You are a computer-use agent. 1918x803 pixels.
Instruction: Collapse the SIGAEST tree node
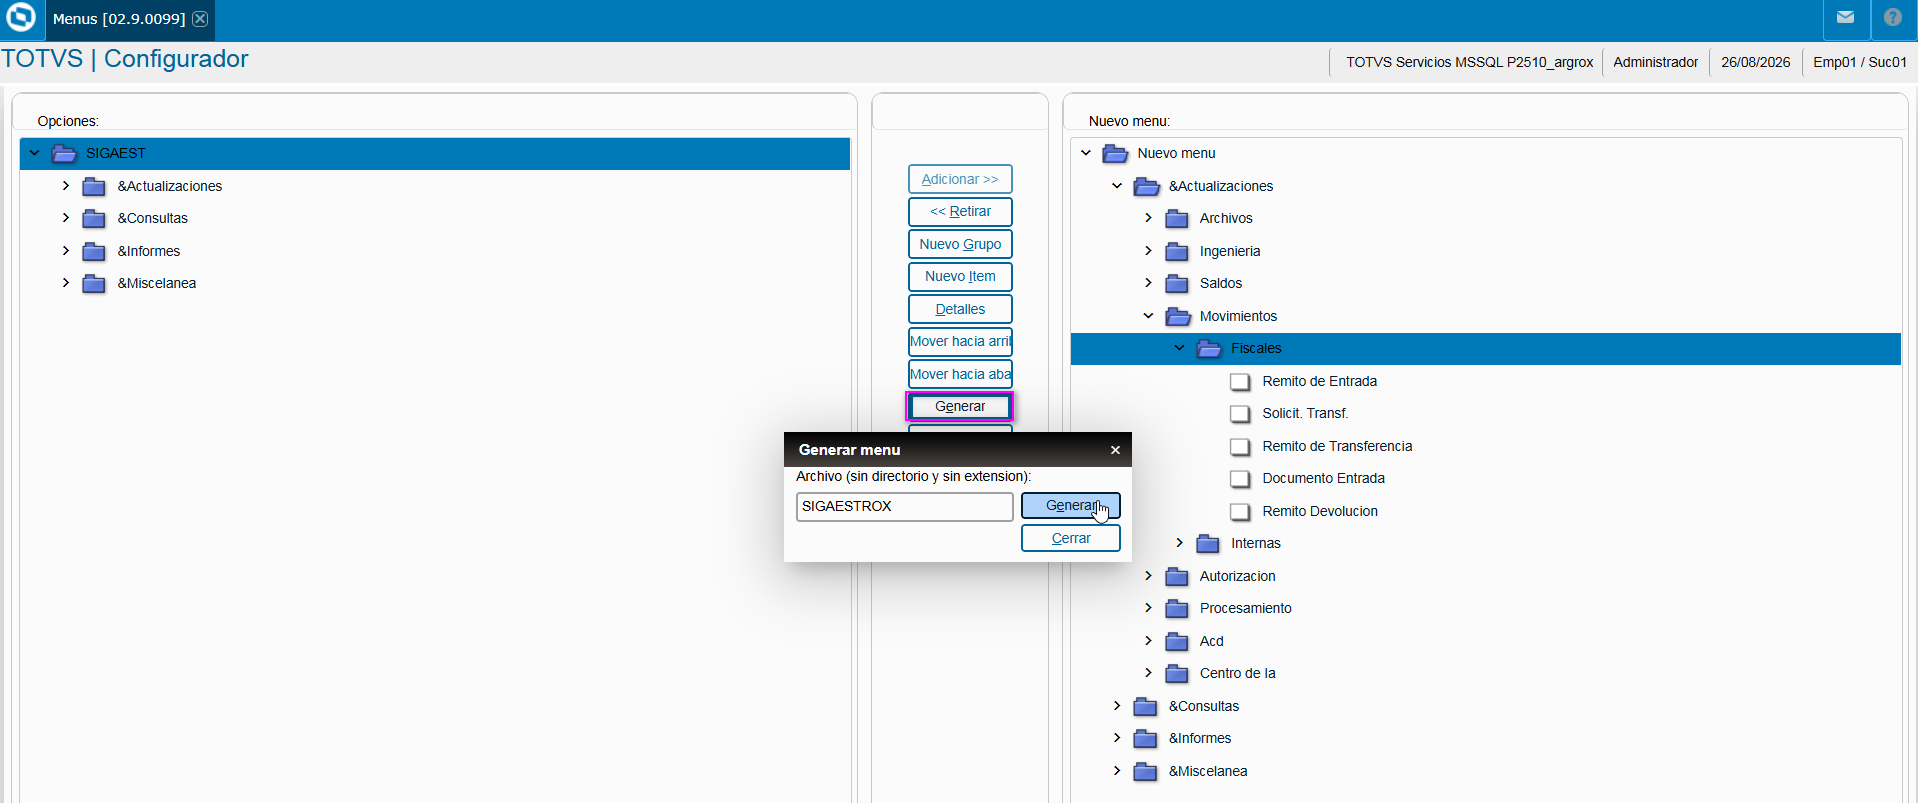point(35,153)
